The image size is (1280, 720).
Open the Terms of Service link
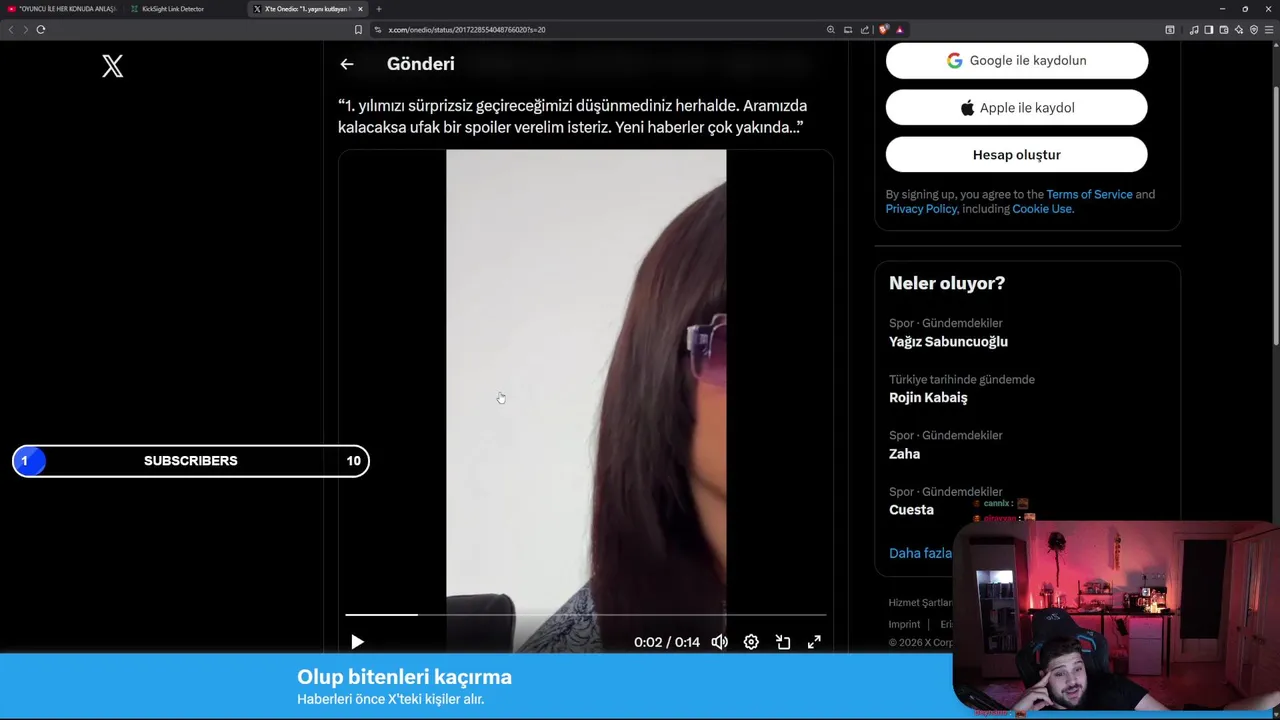pyautogui.click(x=1089, y=194)
